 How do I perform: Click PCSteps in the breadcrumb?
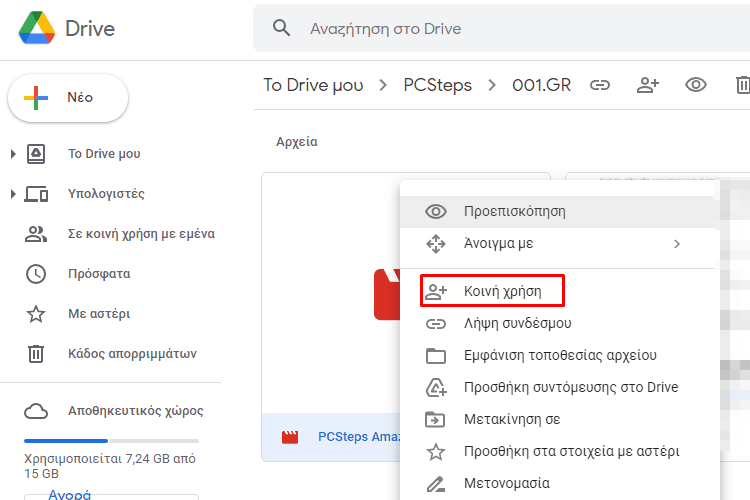tap(437, 85)
